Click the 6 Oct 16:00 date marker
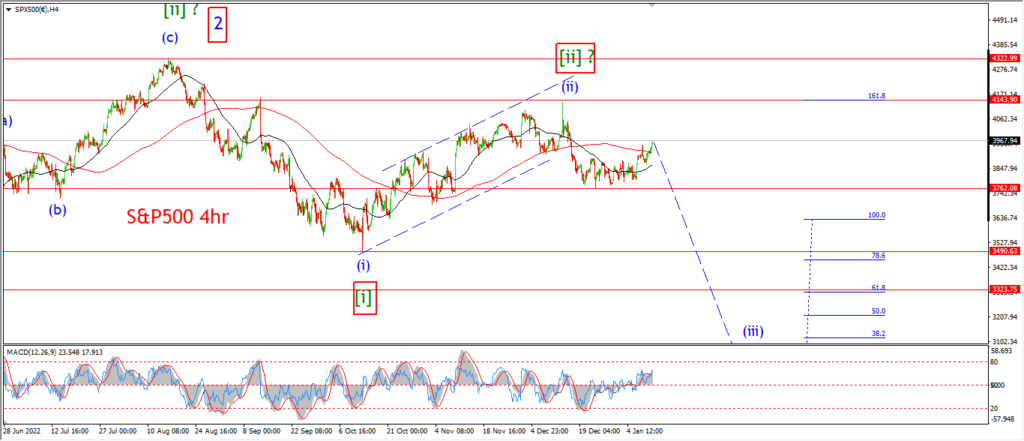 [x=358, y=432]
